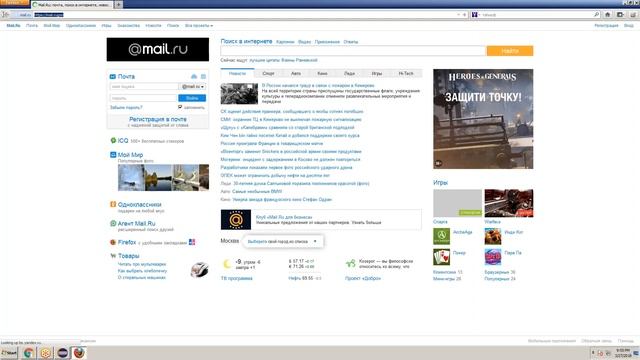This screenshot has height=360, width=640.
Task: Toggle the запомнить remember-me checkbox
Action: 180,107
